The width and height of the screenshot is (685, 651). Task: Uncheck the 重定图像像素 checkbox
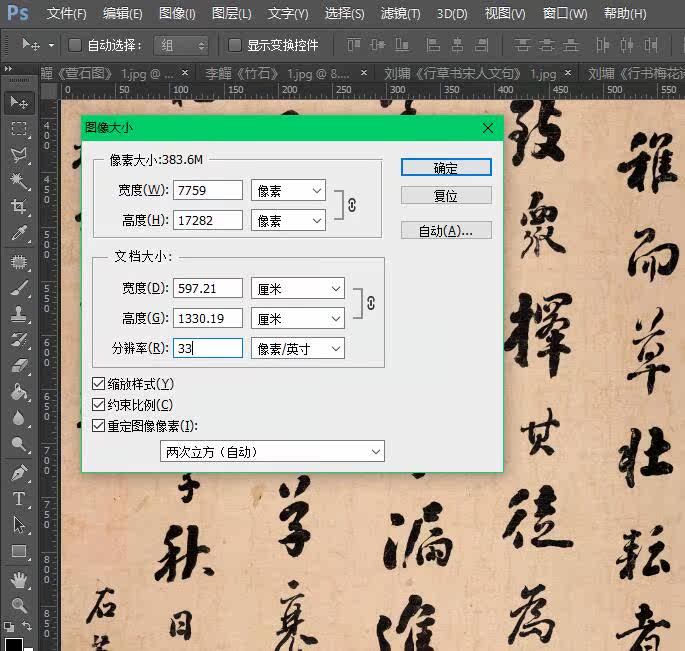pos(98,426)
